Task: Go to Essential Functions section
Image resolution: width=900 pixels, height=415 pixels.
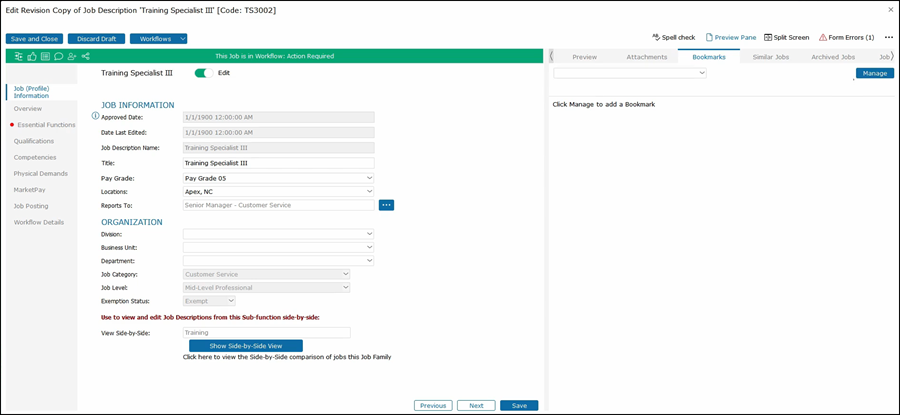Action: [x=46, y=125]
